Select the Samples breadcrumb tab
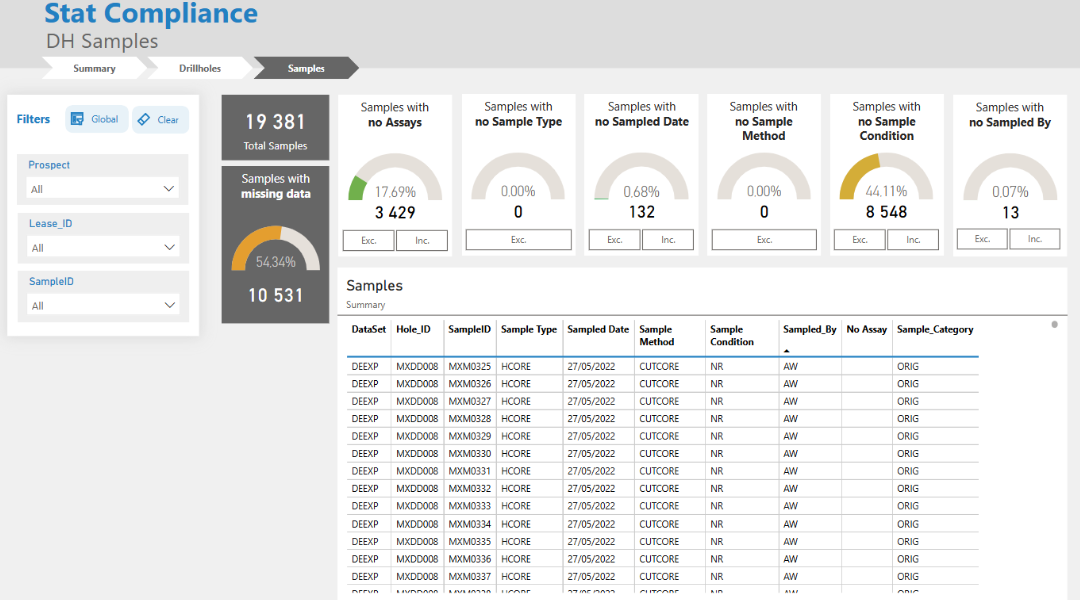 (306, 68)
